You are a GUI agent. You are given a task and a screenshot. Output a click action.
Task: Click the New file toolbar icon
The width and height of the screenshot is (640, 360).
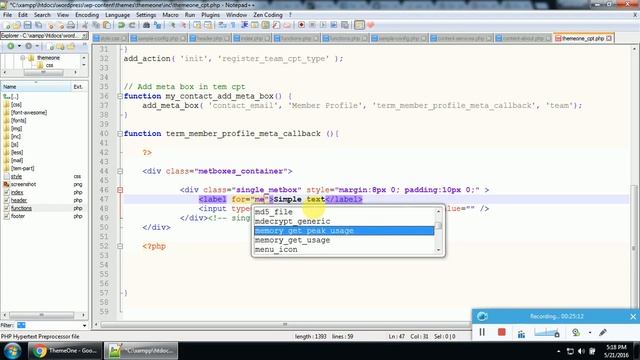click(x=7, y=25)
